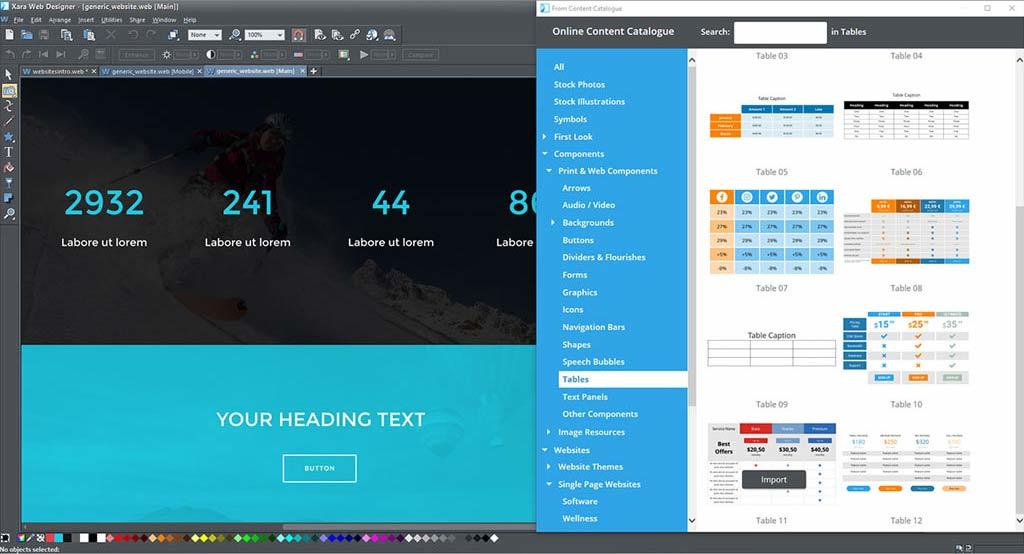Select the Selector arrow tool

pos(9,75)
